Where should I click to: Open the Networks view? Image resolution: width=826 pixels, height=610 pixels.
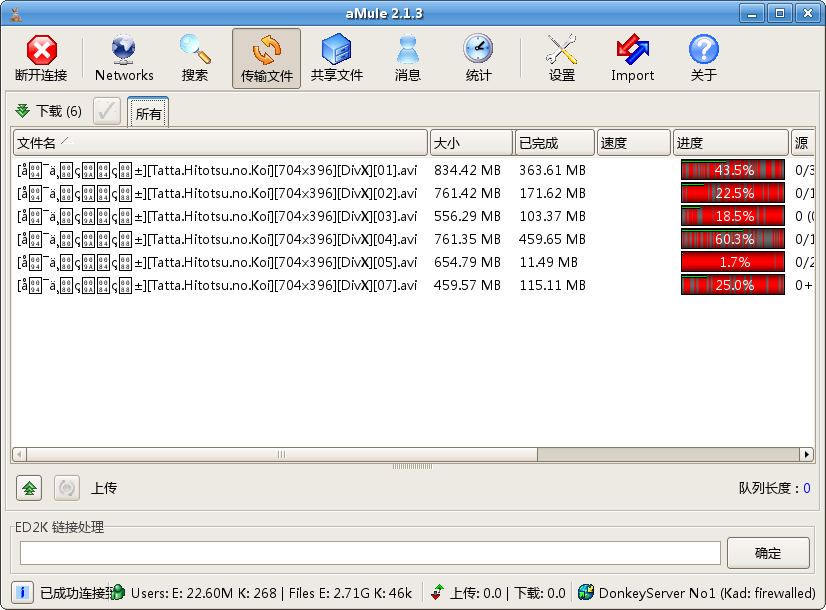coord(124,58)
